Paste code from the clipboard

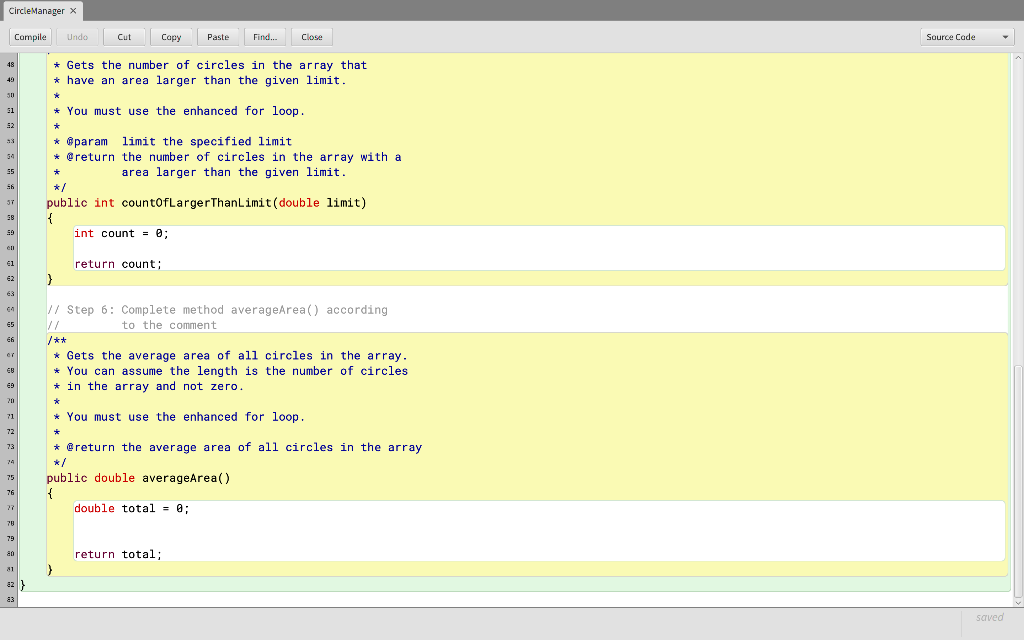(x=218, y=36)
